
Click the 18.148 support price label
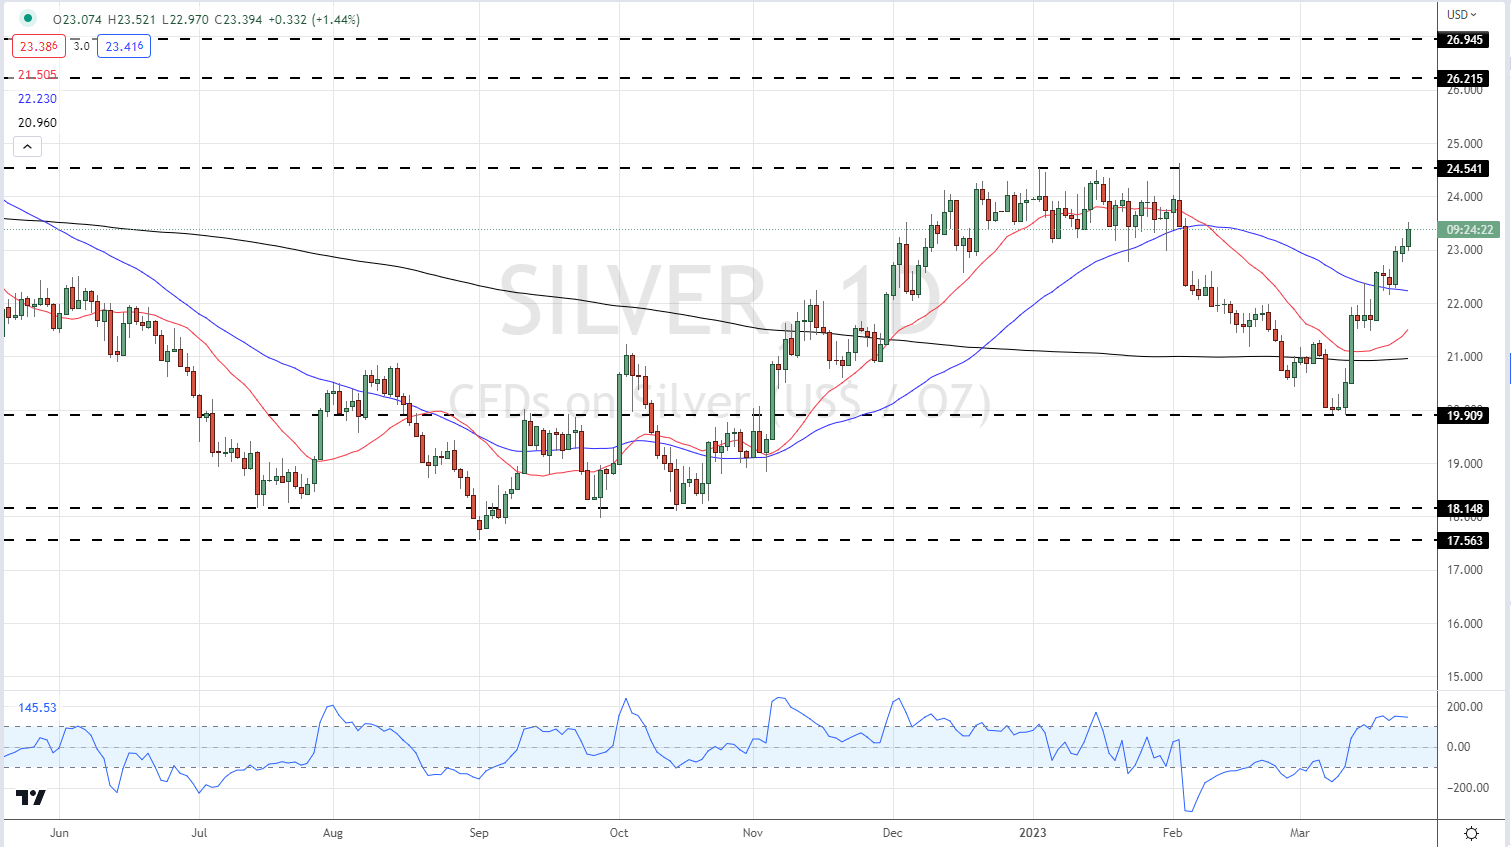click(1465, 509)
